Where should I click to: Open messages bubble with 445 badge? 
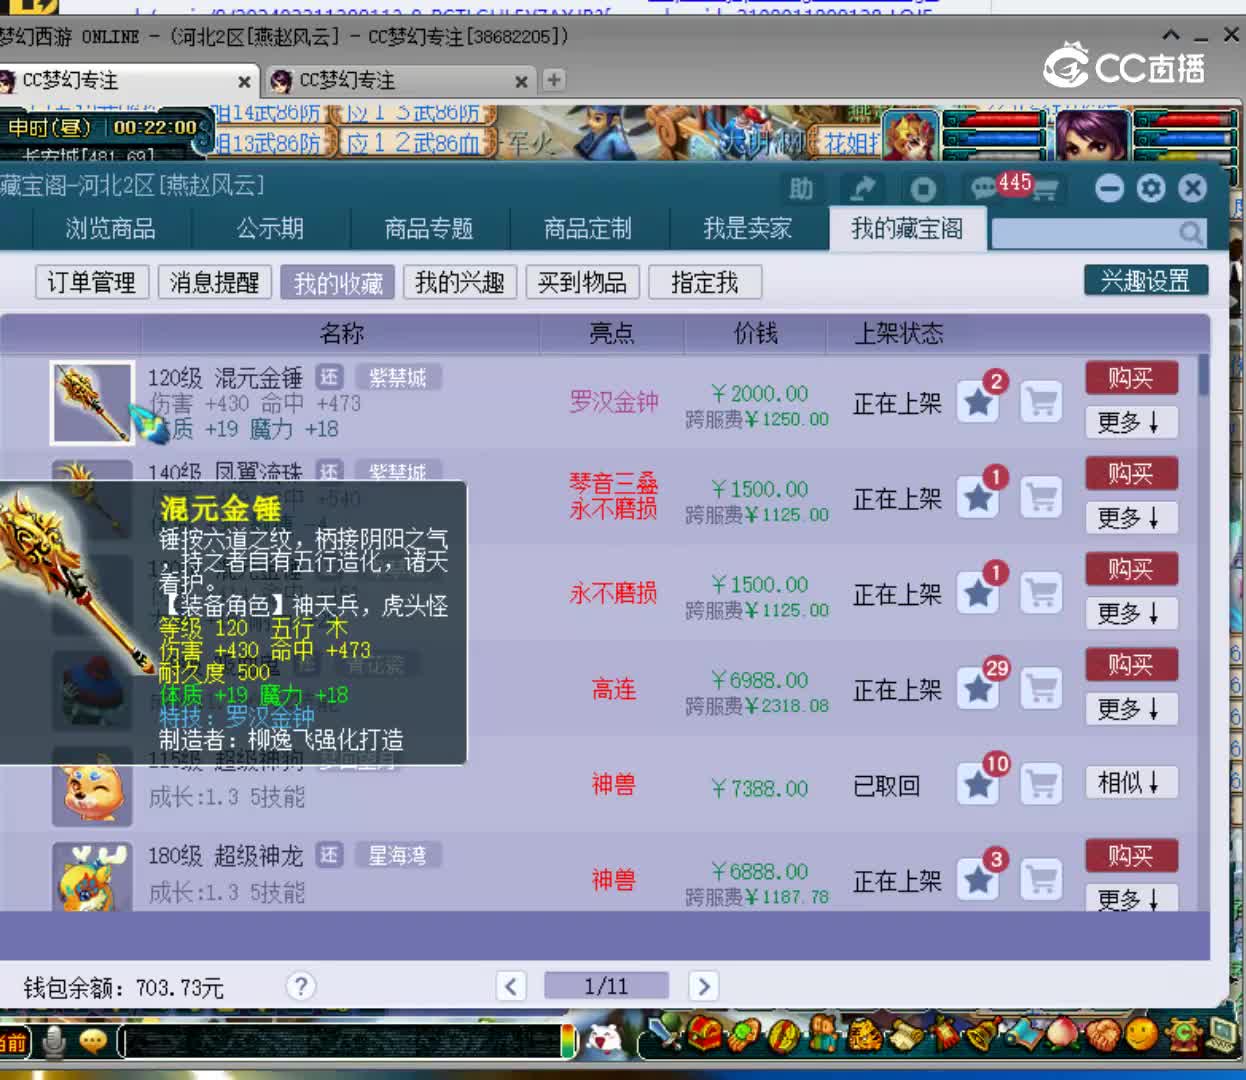[983, 188]
